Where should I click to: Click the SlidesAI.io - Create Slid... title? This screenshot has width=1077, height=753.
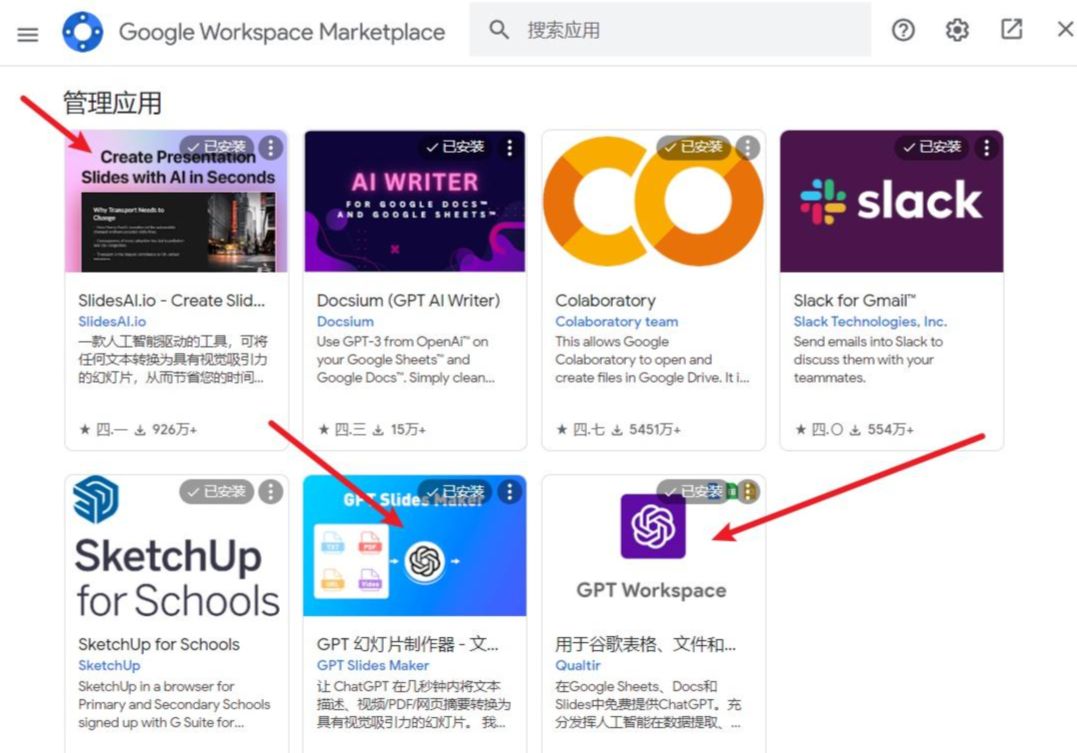[x=172, y=300]
